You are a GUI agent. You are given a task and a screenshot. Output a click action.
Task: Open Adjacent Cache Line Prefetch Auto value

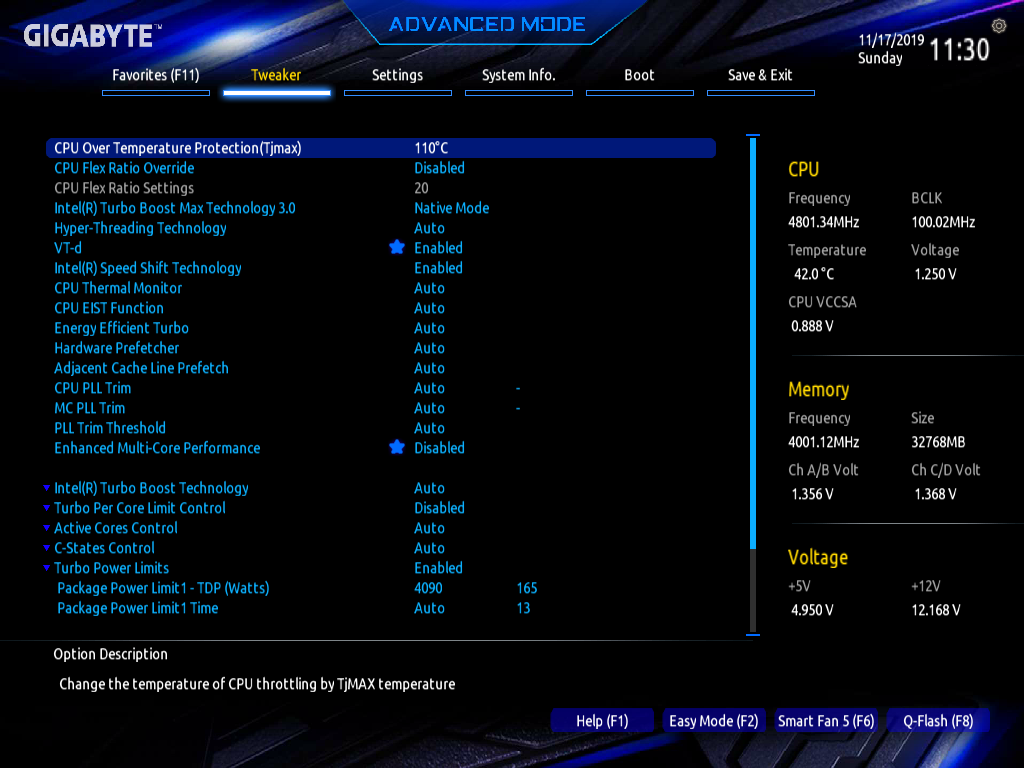click(429, 368)
